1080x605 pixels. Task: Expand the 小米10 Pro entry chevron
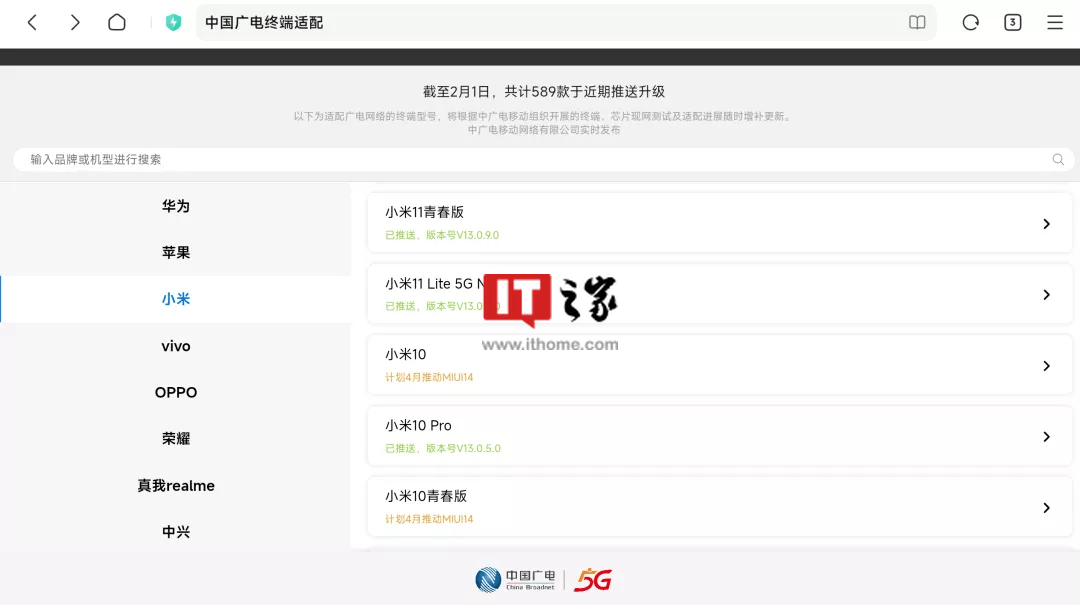click(1046, 437)
